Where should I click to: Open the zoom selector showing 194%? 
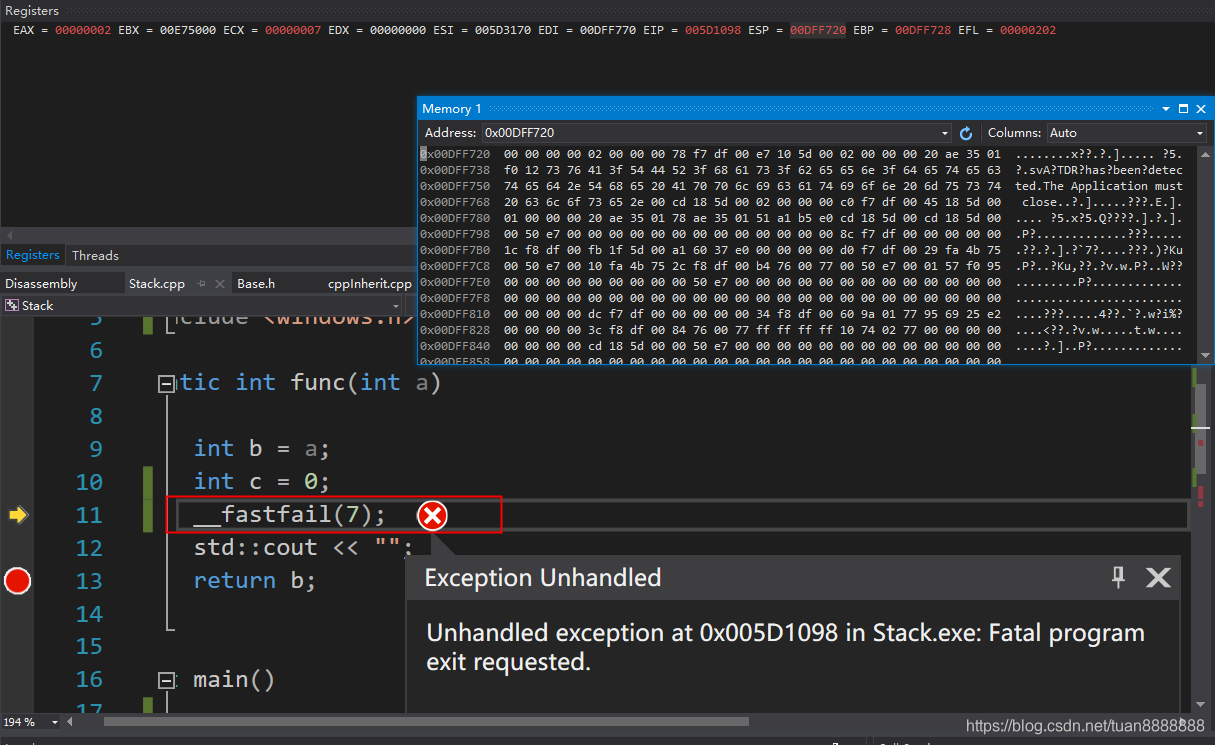pyautogui.click(x=31, y=721)
